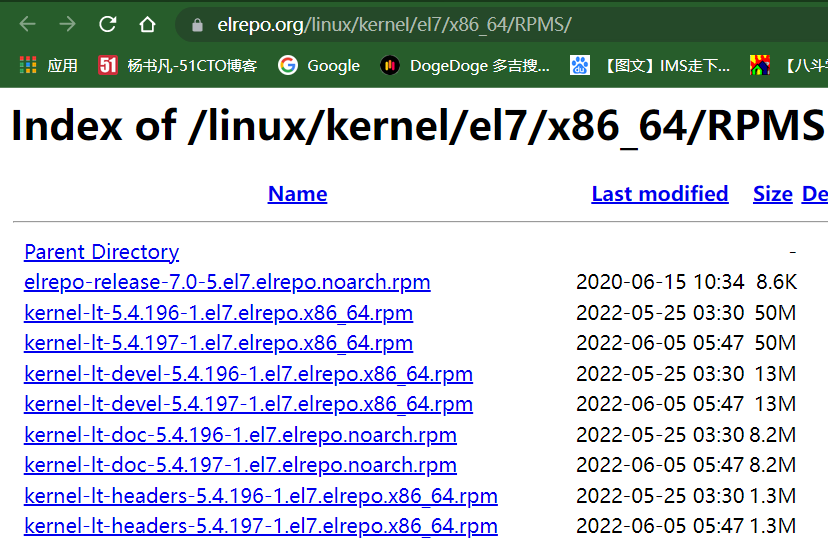This screenshot has width=828, height=540.
Task: Open 杨书凡-51CTO博客 bookmark
Action: (192, 65)
